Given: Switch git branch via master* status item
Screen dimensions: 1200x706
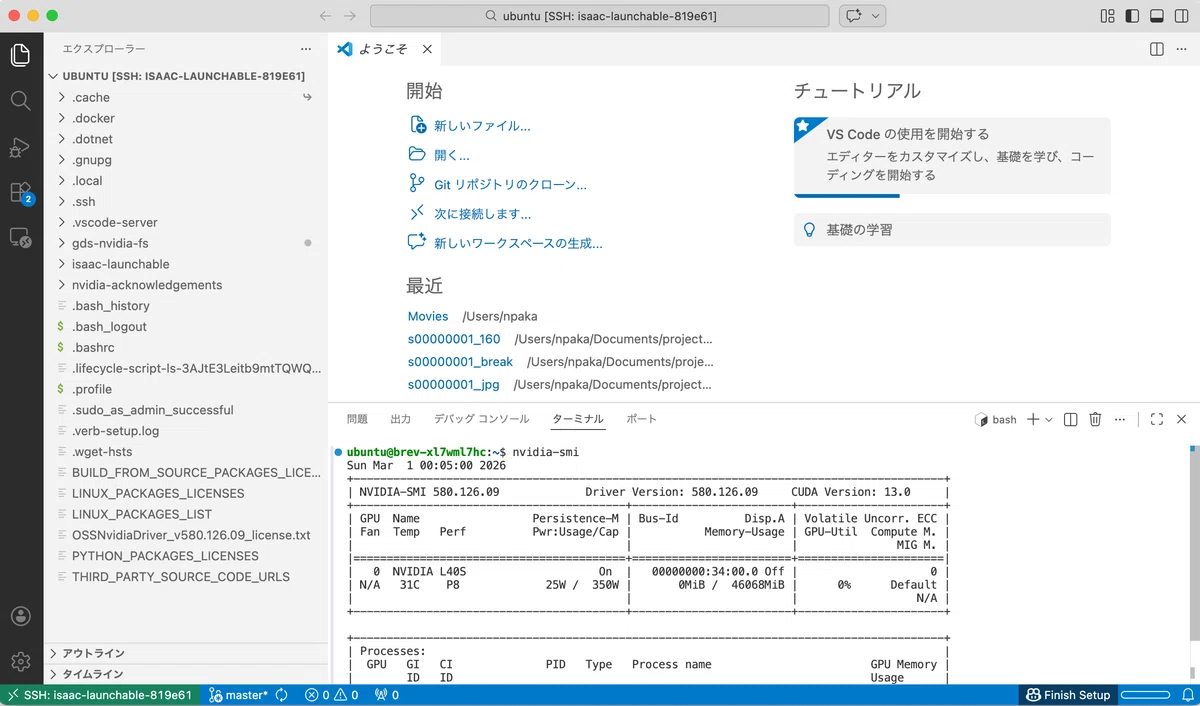Looking at the screenshot, I should pos(238,695).
